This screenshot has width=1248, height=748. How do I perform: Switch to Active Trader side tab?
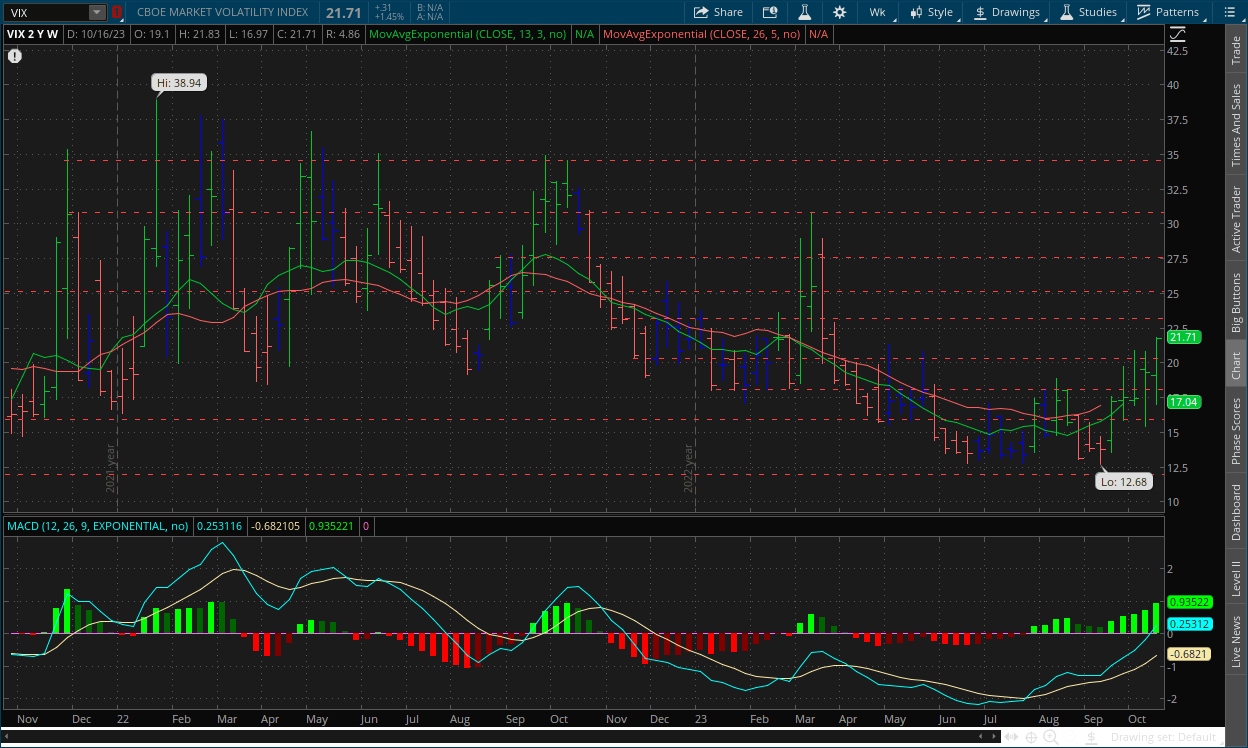[1236, 219]
